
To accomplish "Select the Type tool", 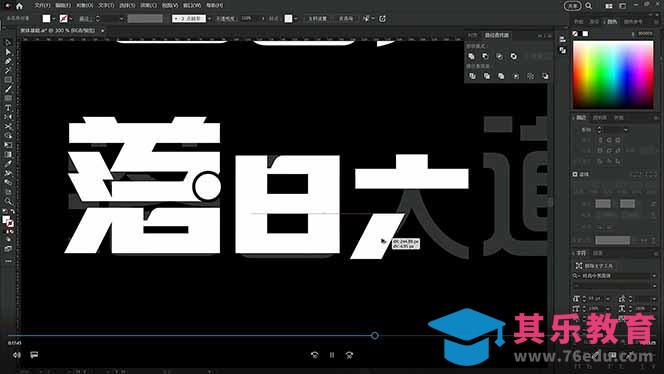I will (x=8, y=108).
